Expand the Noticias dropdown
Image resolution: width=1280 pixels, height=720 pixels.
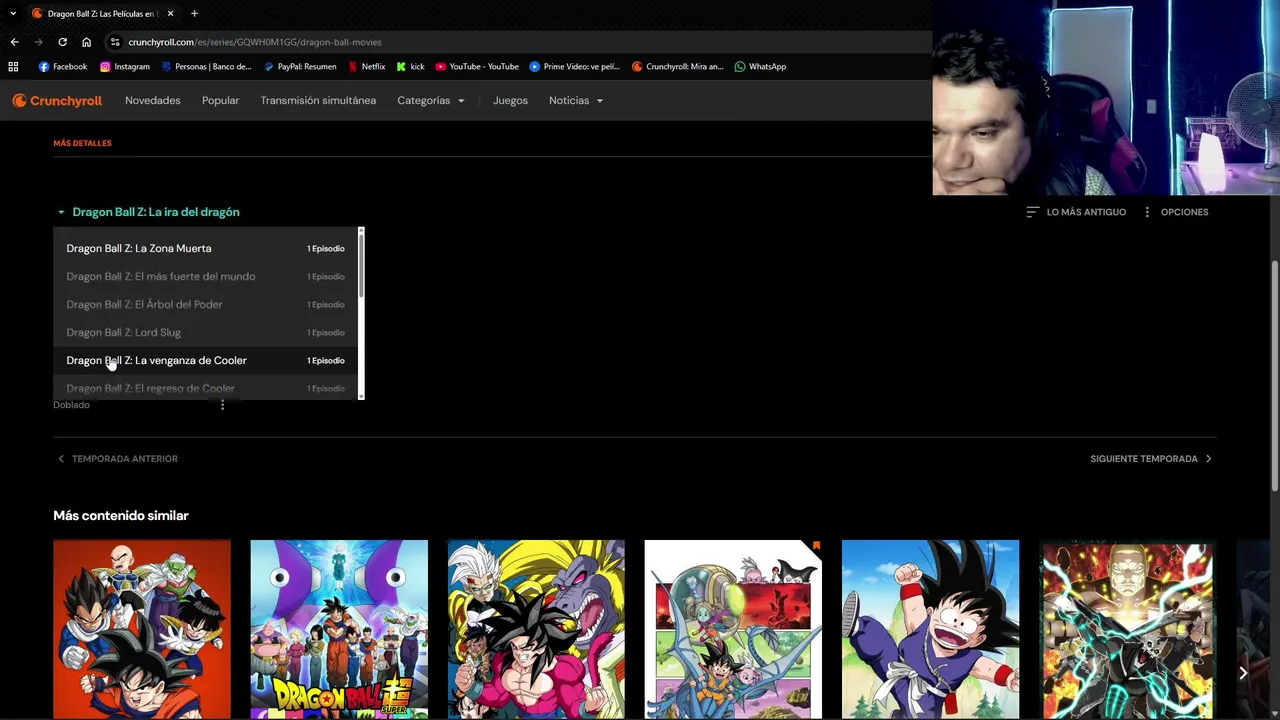click(x=576, y=101)
